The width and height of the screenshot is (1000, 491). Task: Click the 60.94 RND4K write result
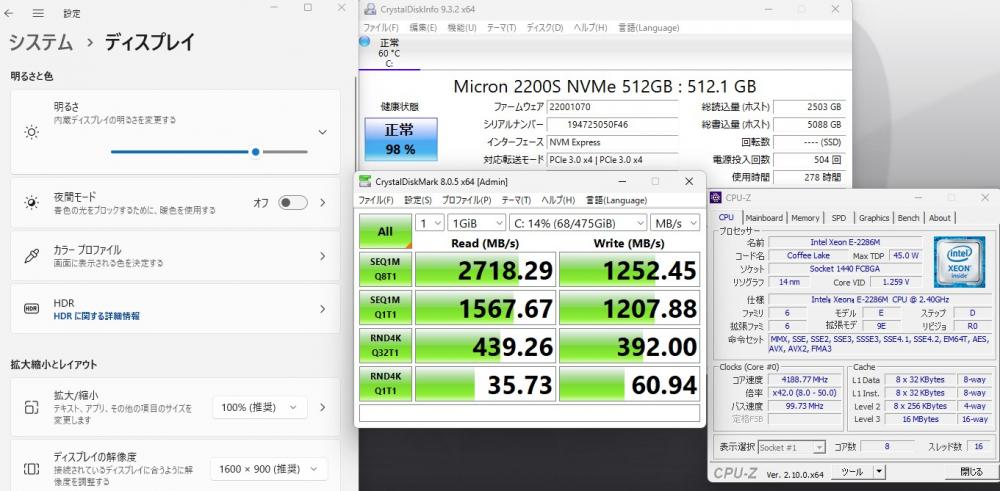point(629,385)
